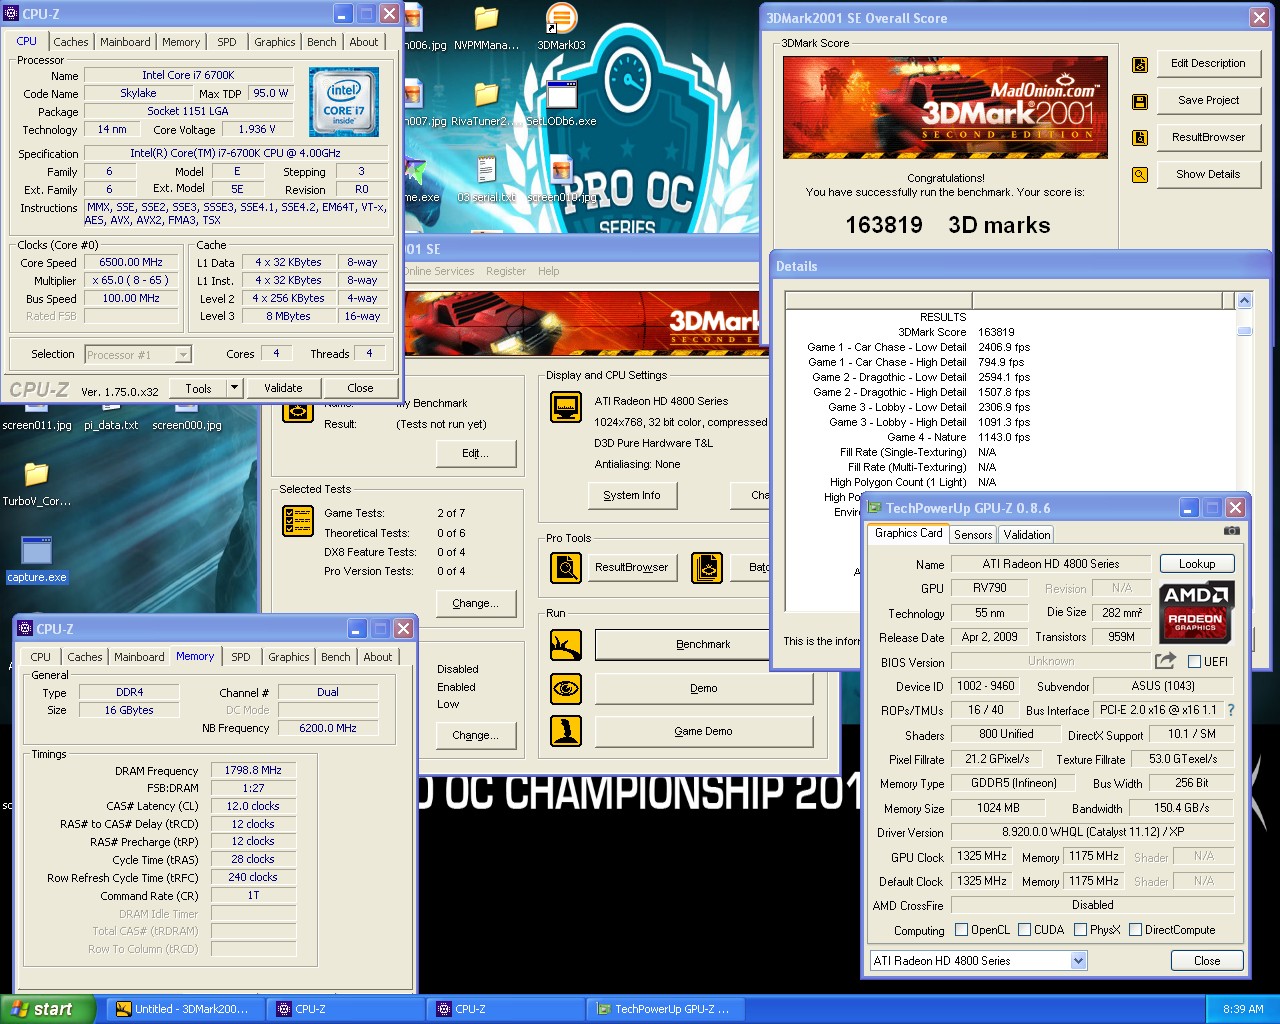Click the second Pro Tools document icon

pyautogui.click(x=707, y=568)
